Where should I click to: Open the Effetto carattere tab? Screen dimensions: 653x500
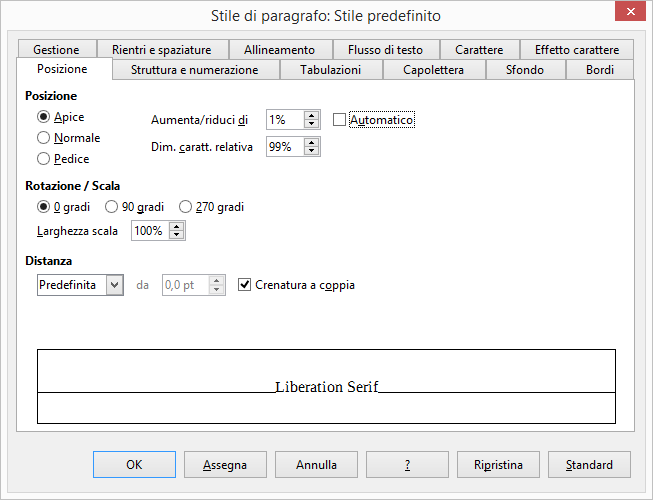tap(577, 49)
